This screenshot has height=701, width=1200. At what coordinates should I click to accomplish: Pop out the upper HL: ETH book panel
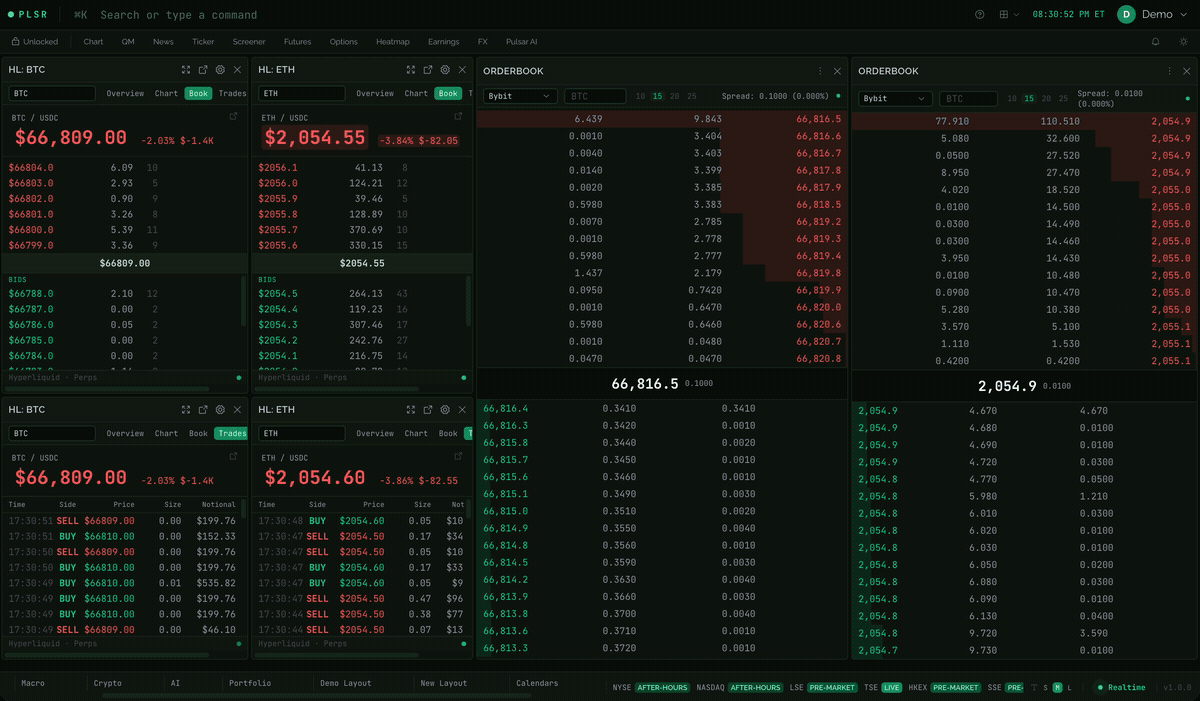428,70
